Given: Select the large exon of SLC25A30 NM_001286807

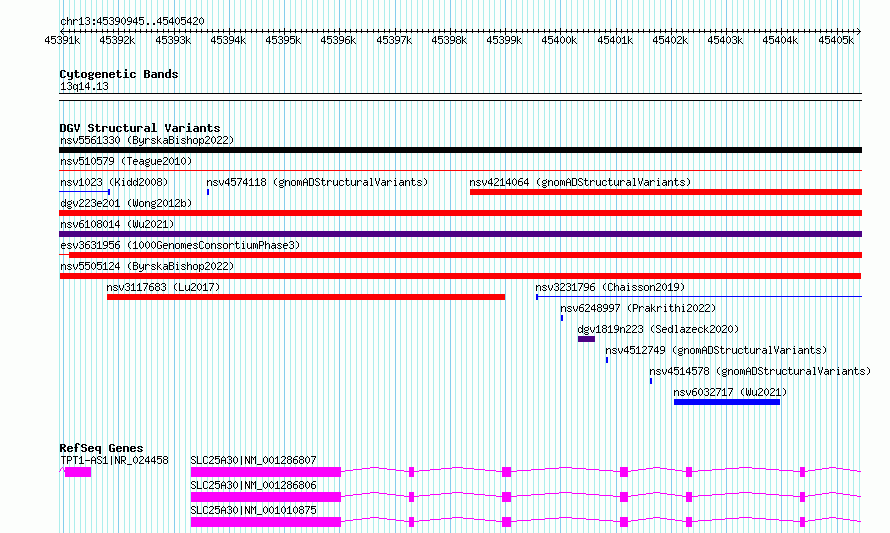Looking at the screenshot, I should (x=266, y=472).
